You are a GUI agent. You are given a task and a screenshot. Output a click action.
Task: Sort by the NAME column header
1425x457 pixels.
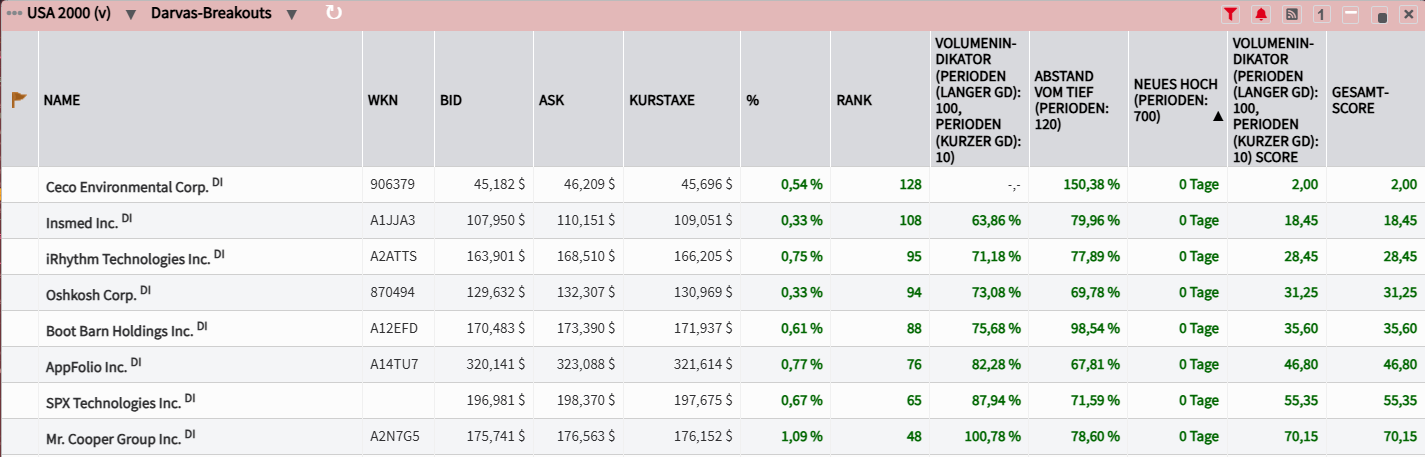(x=62, y=100)
